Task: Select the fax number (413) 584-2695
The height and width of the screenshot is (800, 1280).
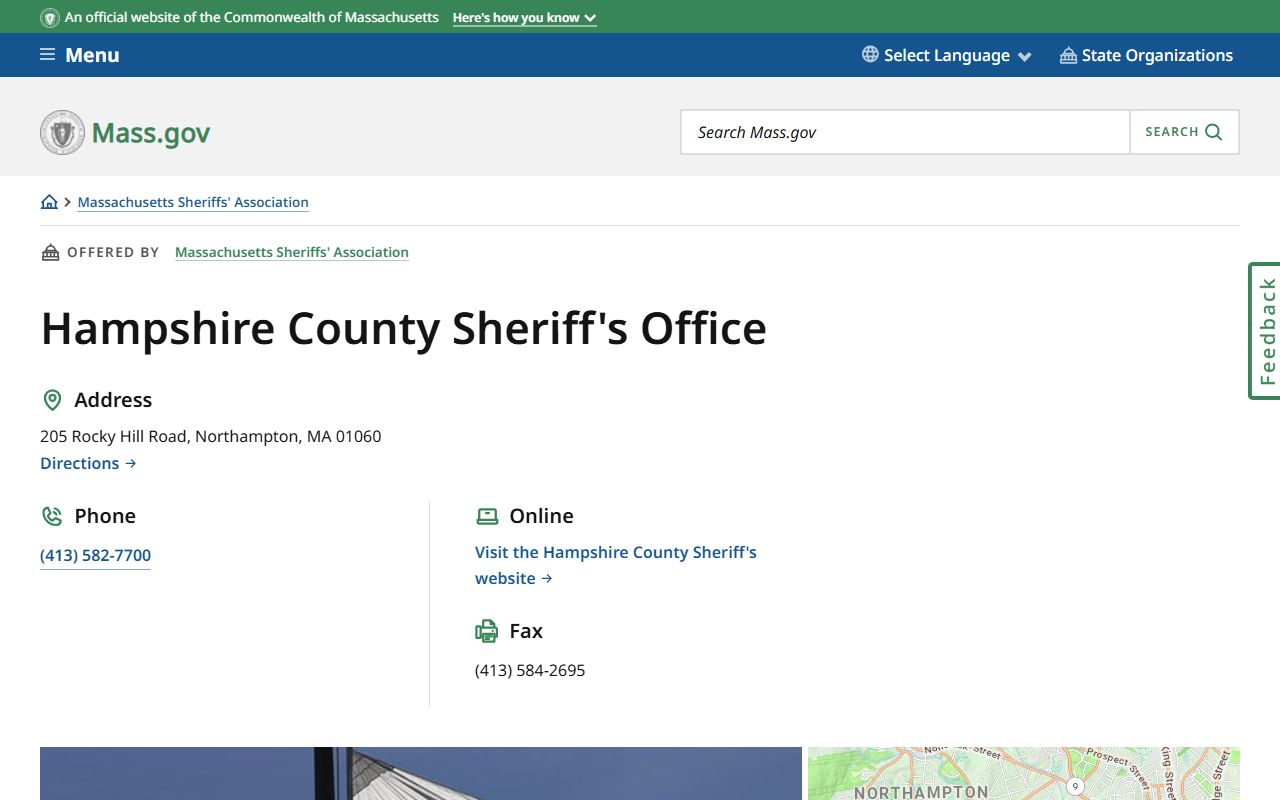Action: pos(530,670)
